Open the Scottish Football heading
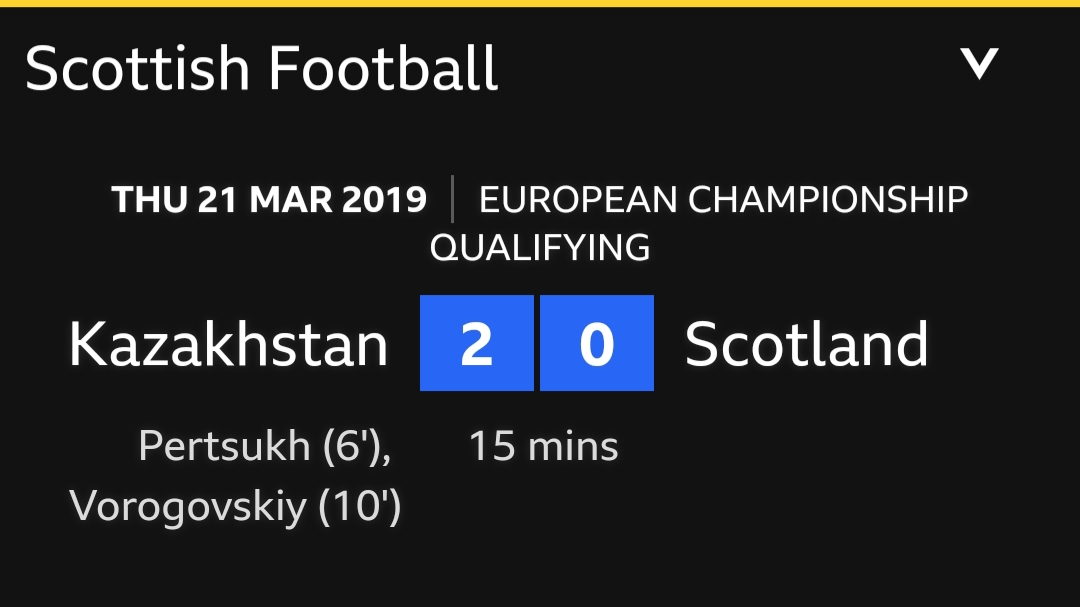1080x607 pixels. [x=261, y=69]
